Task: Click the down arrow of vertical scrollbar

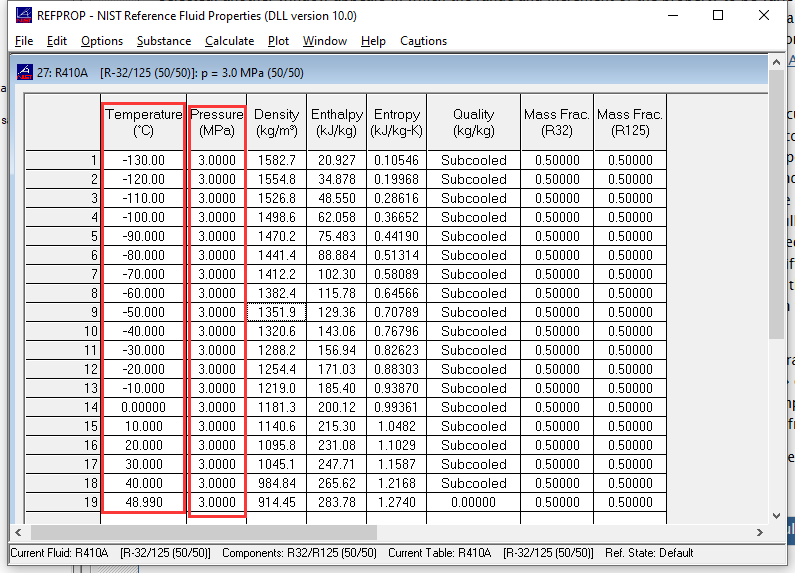Action: click(x=776, y=514)
